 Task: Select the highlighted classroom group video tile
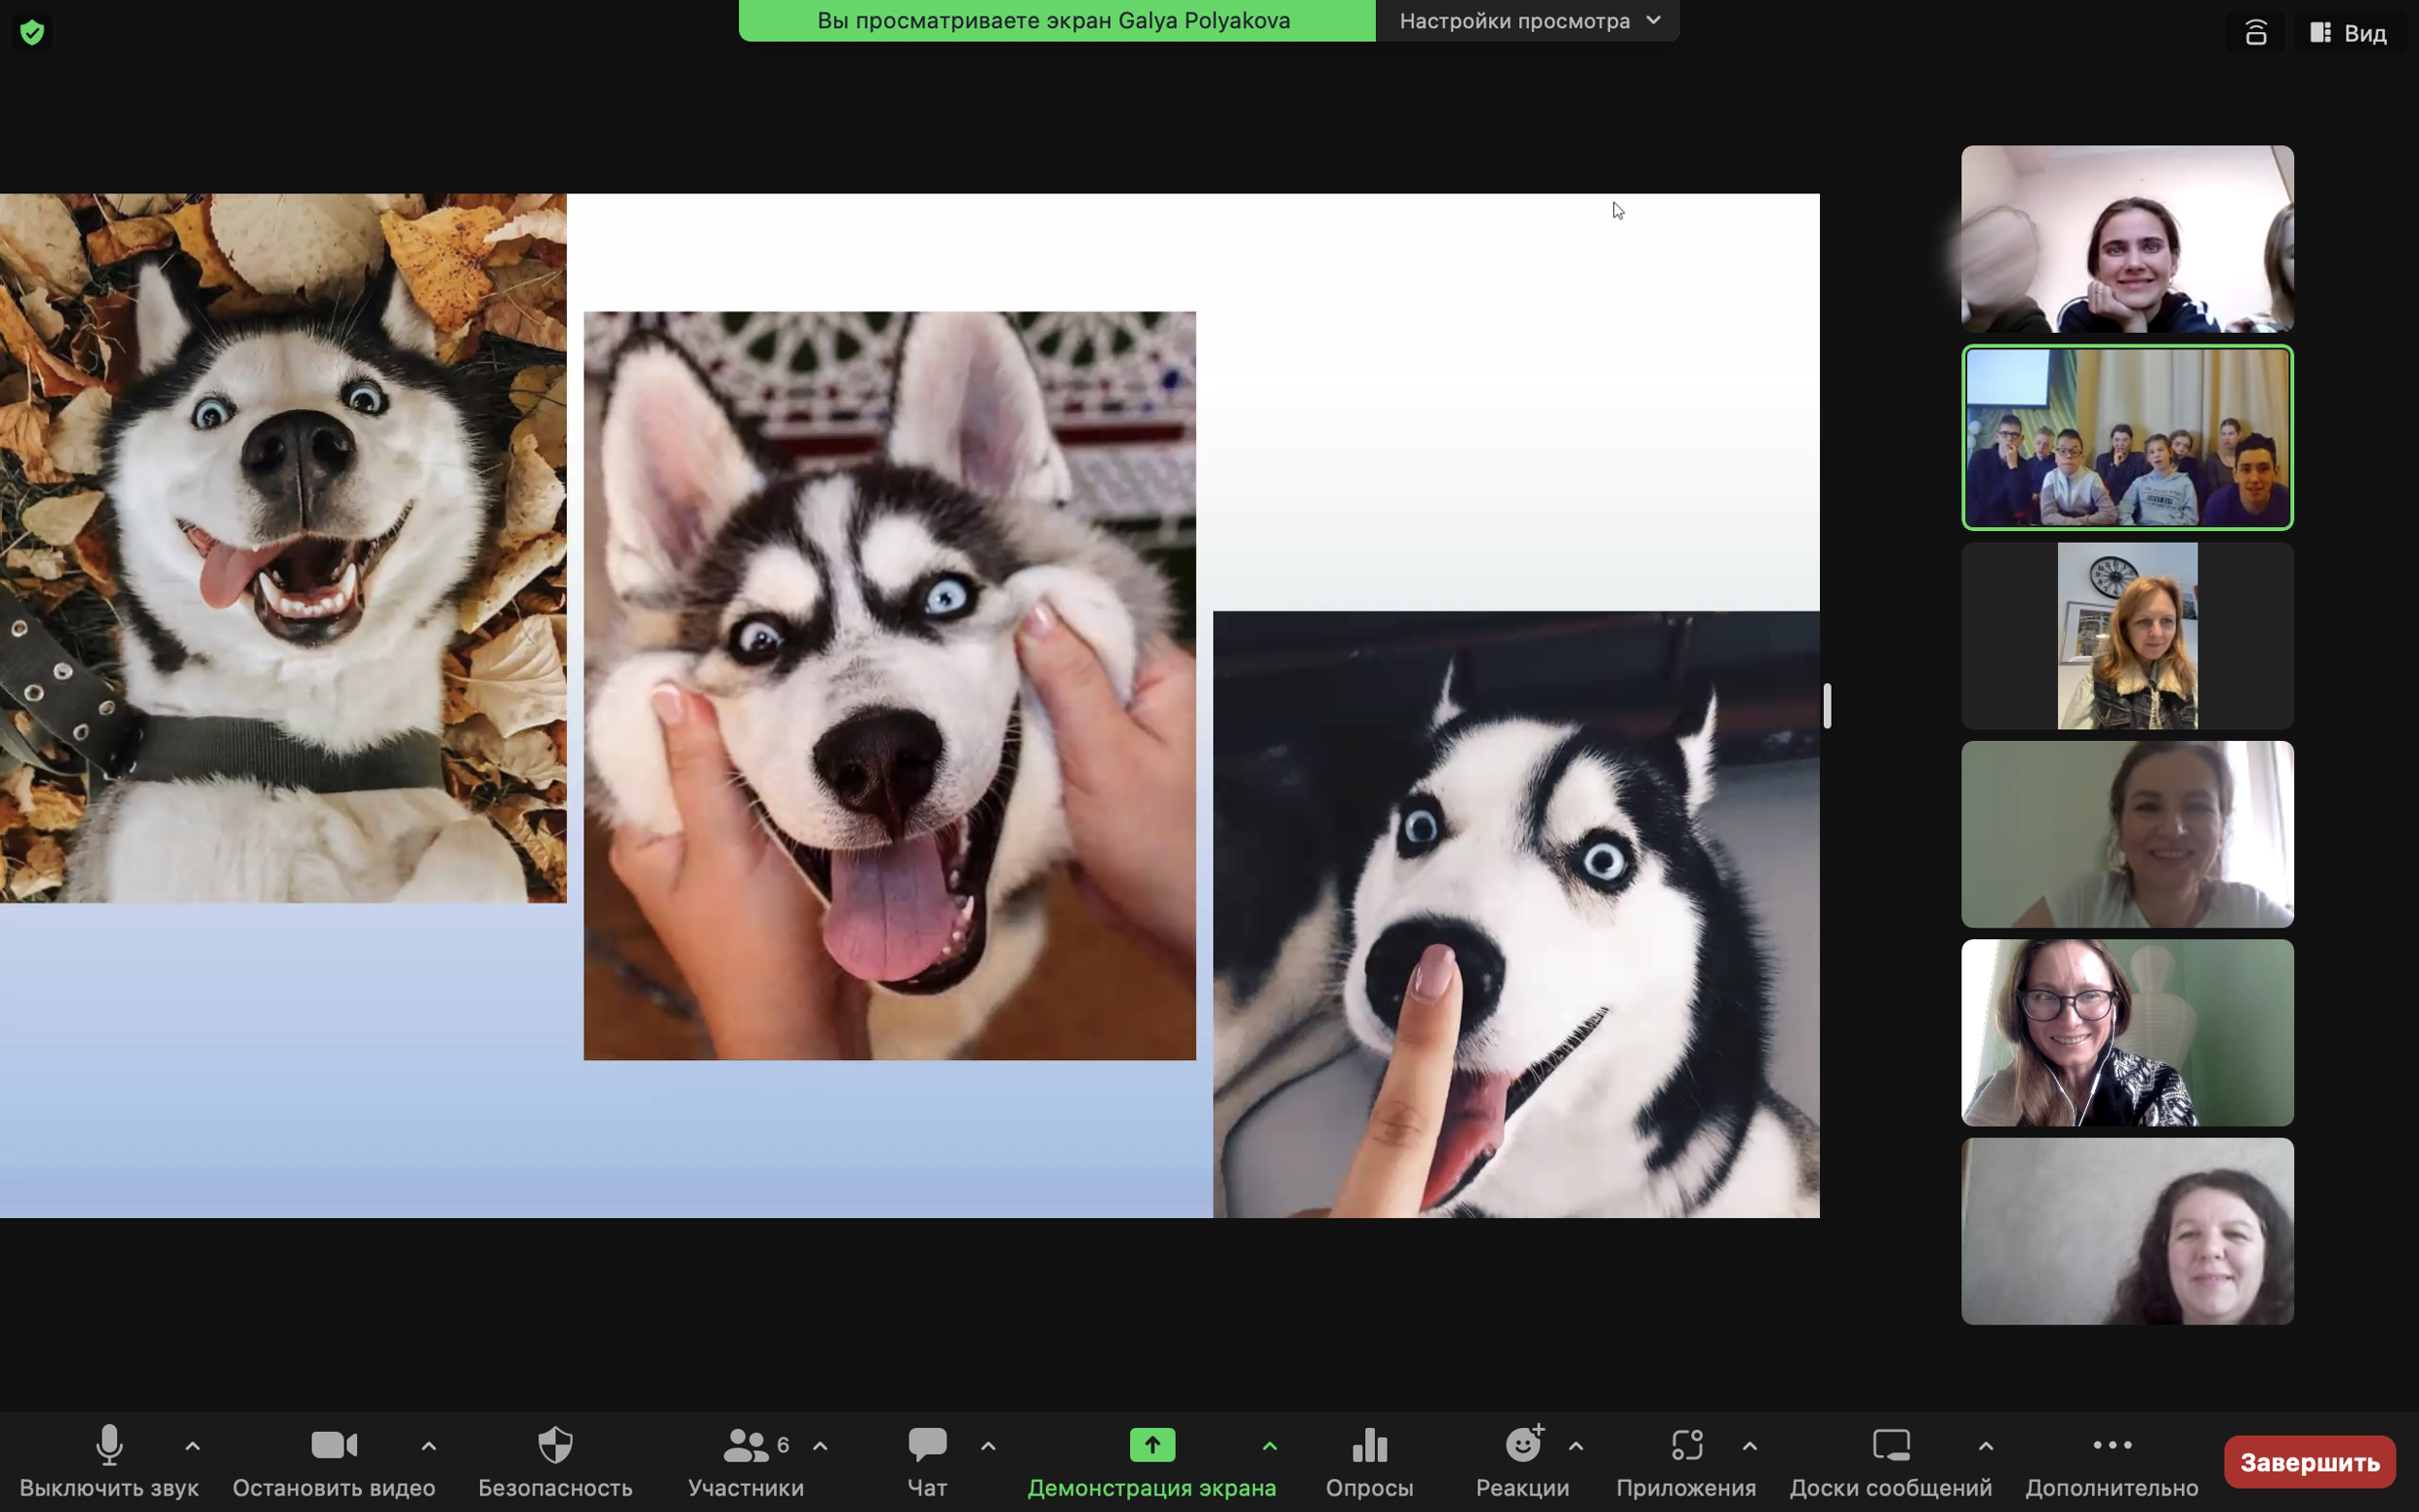coord(2127,437)
